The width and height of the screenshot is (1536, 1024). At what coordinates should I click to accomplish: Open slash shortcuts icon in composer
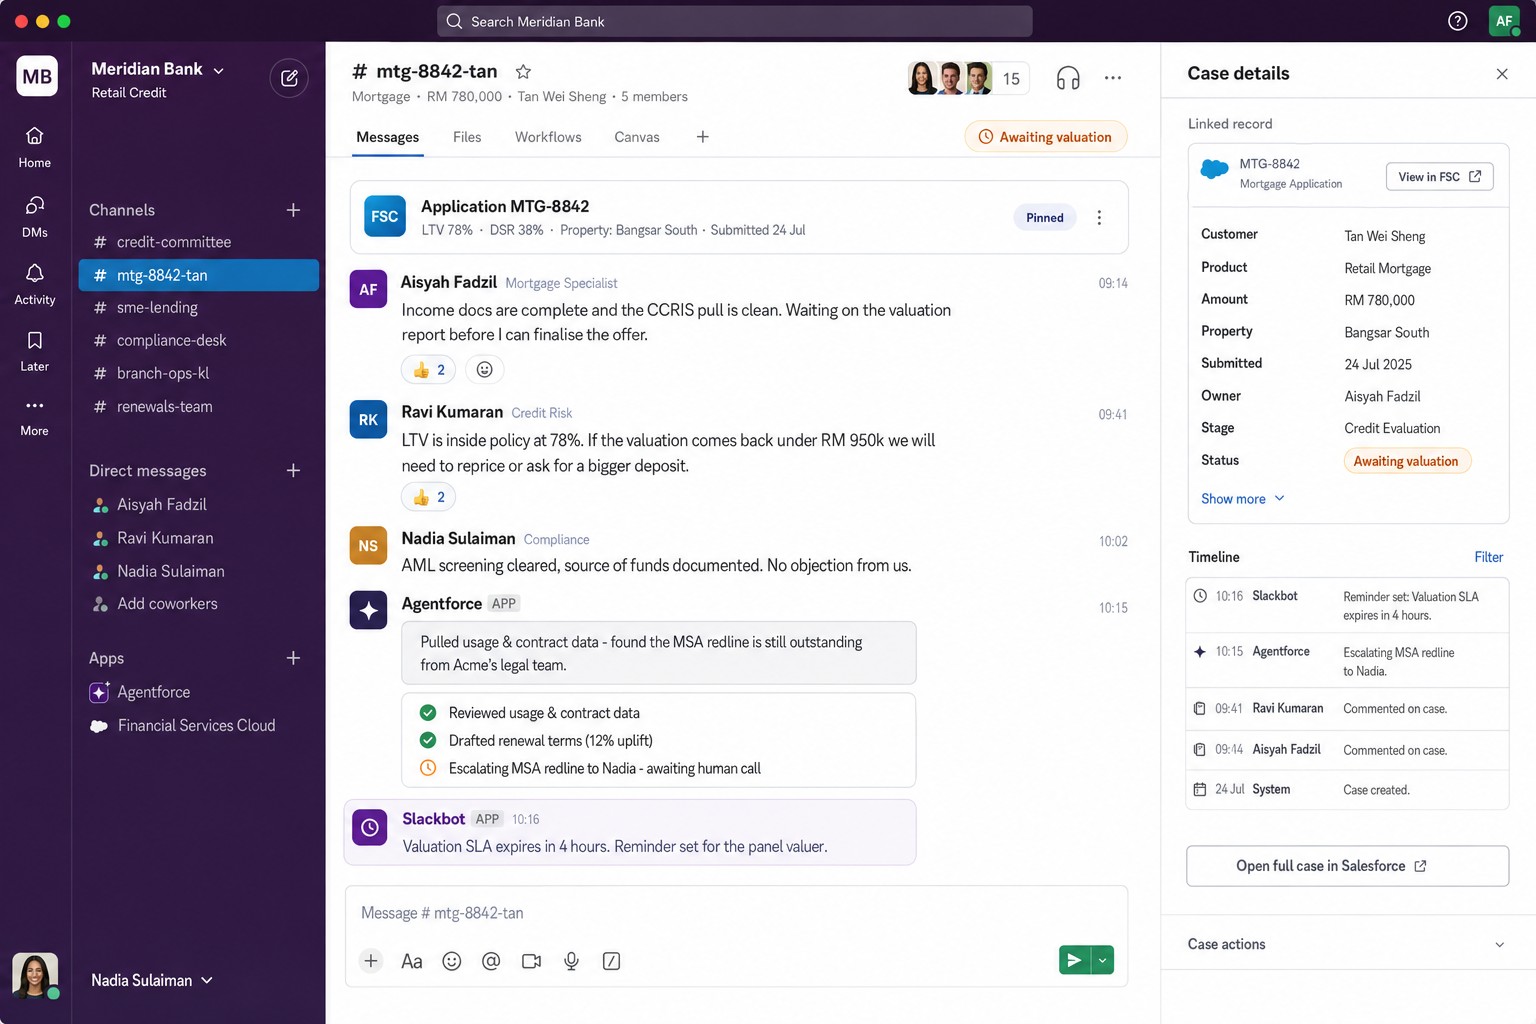point(611,961)
